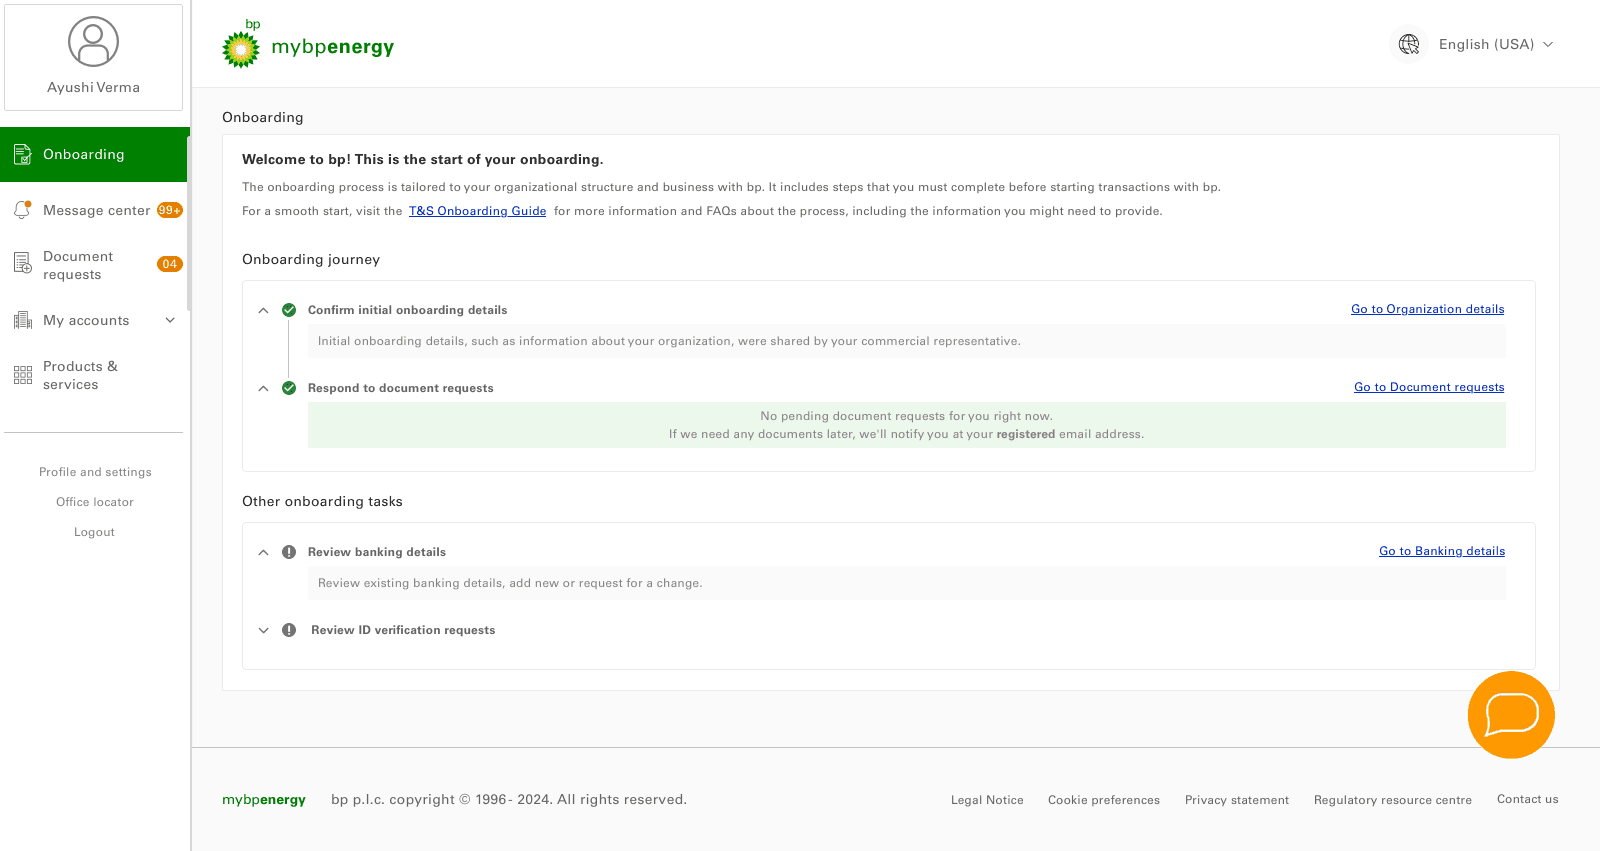1600x851 pixels.
Task: Go to Organization details
Action: pyautogui.click(x=1427, y=309)
